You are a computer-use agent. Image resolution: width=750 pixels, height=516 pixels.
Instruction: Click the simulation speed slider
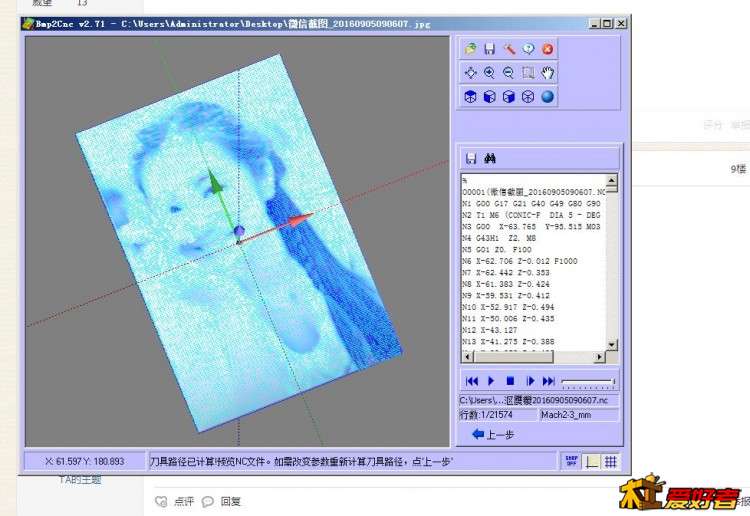588,381
